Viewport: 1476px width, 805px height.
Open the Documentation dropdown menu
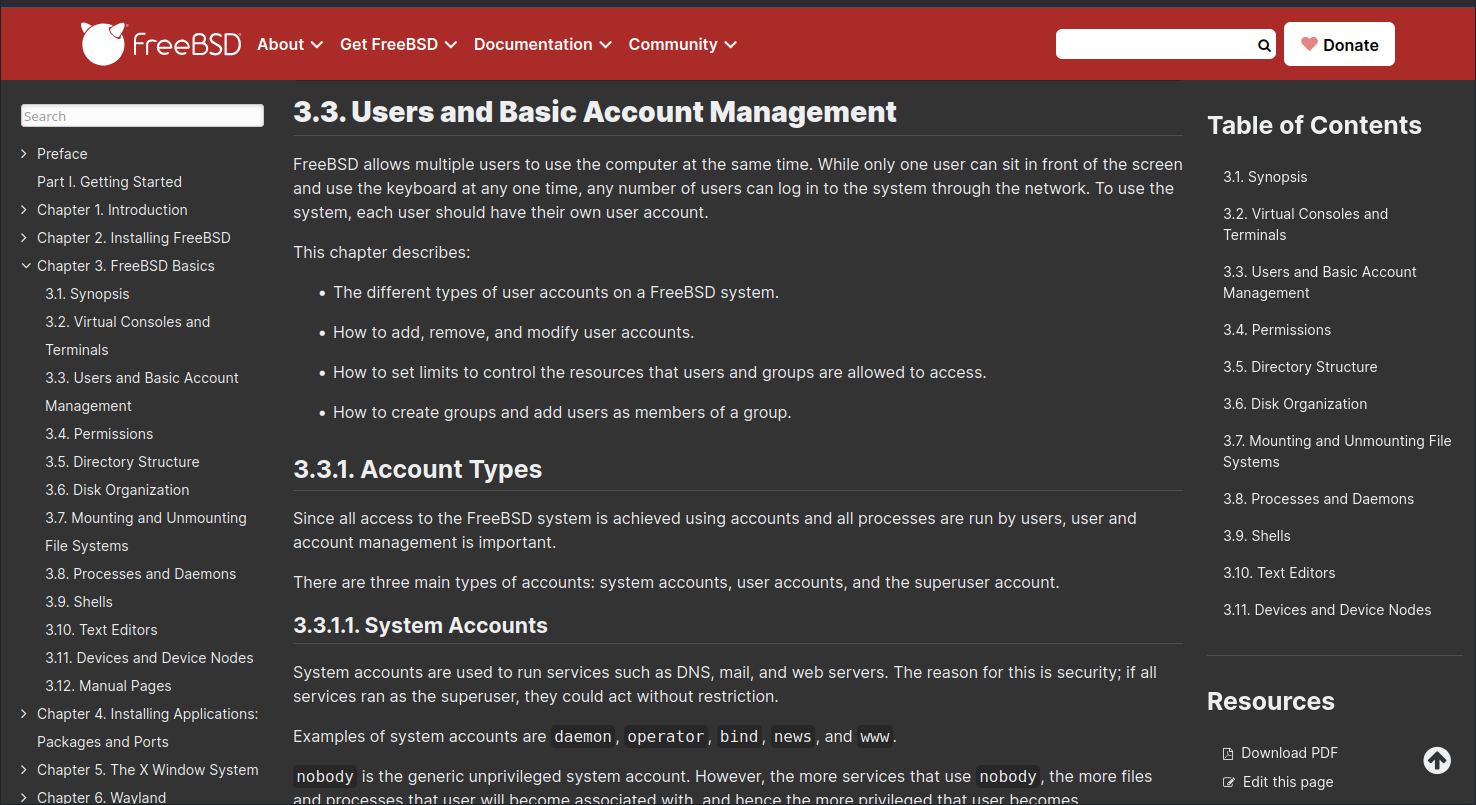point(543,44)
